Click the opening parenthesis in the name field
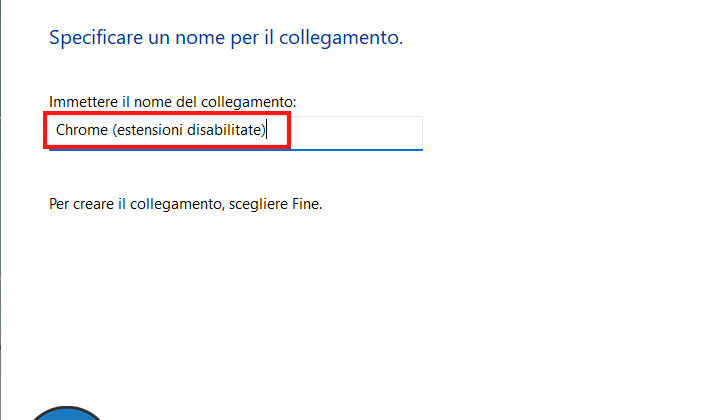This screenshot has height=420, width=707. (x=114, y=131)
